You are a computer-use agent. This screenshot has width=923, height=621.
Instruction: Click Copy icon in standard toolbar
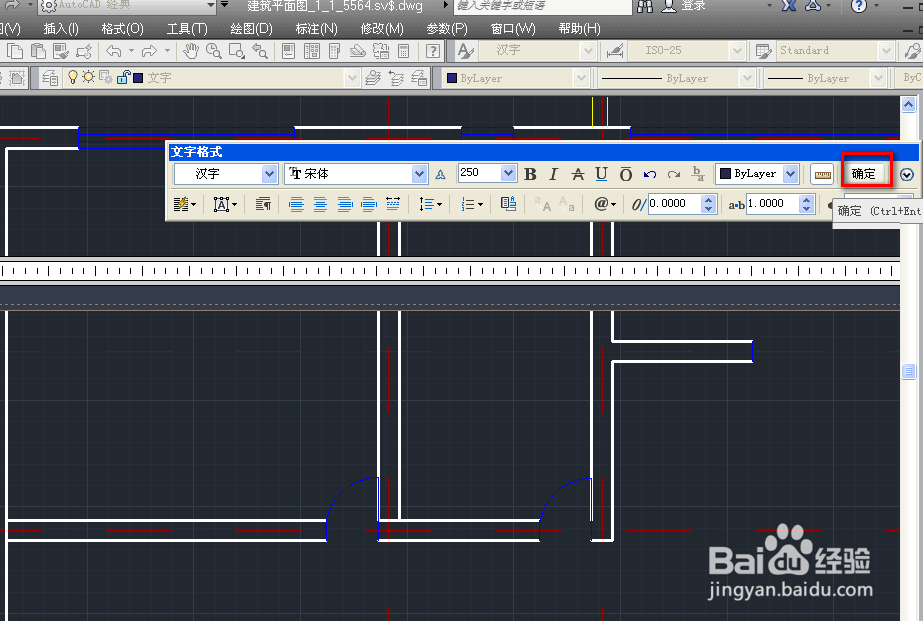15,51
